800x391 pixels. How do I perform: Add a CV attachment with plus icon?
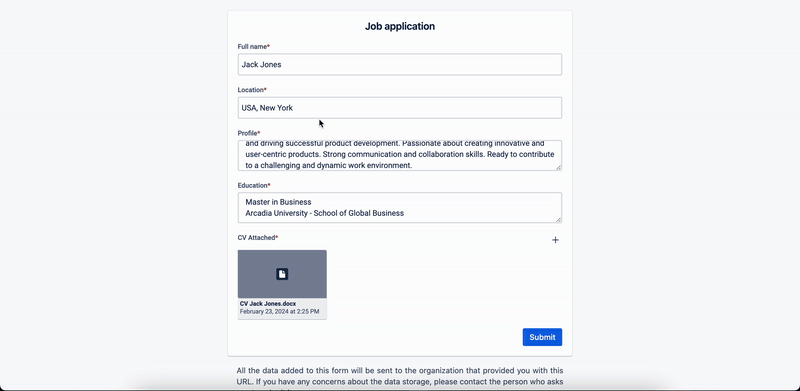[x=555, y=240]
